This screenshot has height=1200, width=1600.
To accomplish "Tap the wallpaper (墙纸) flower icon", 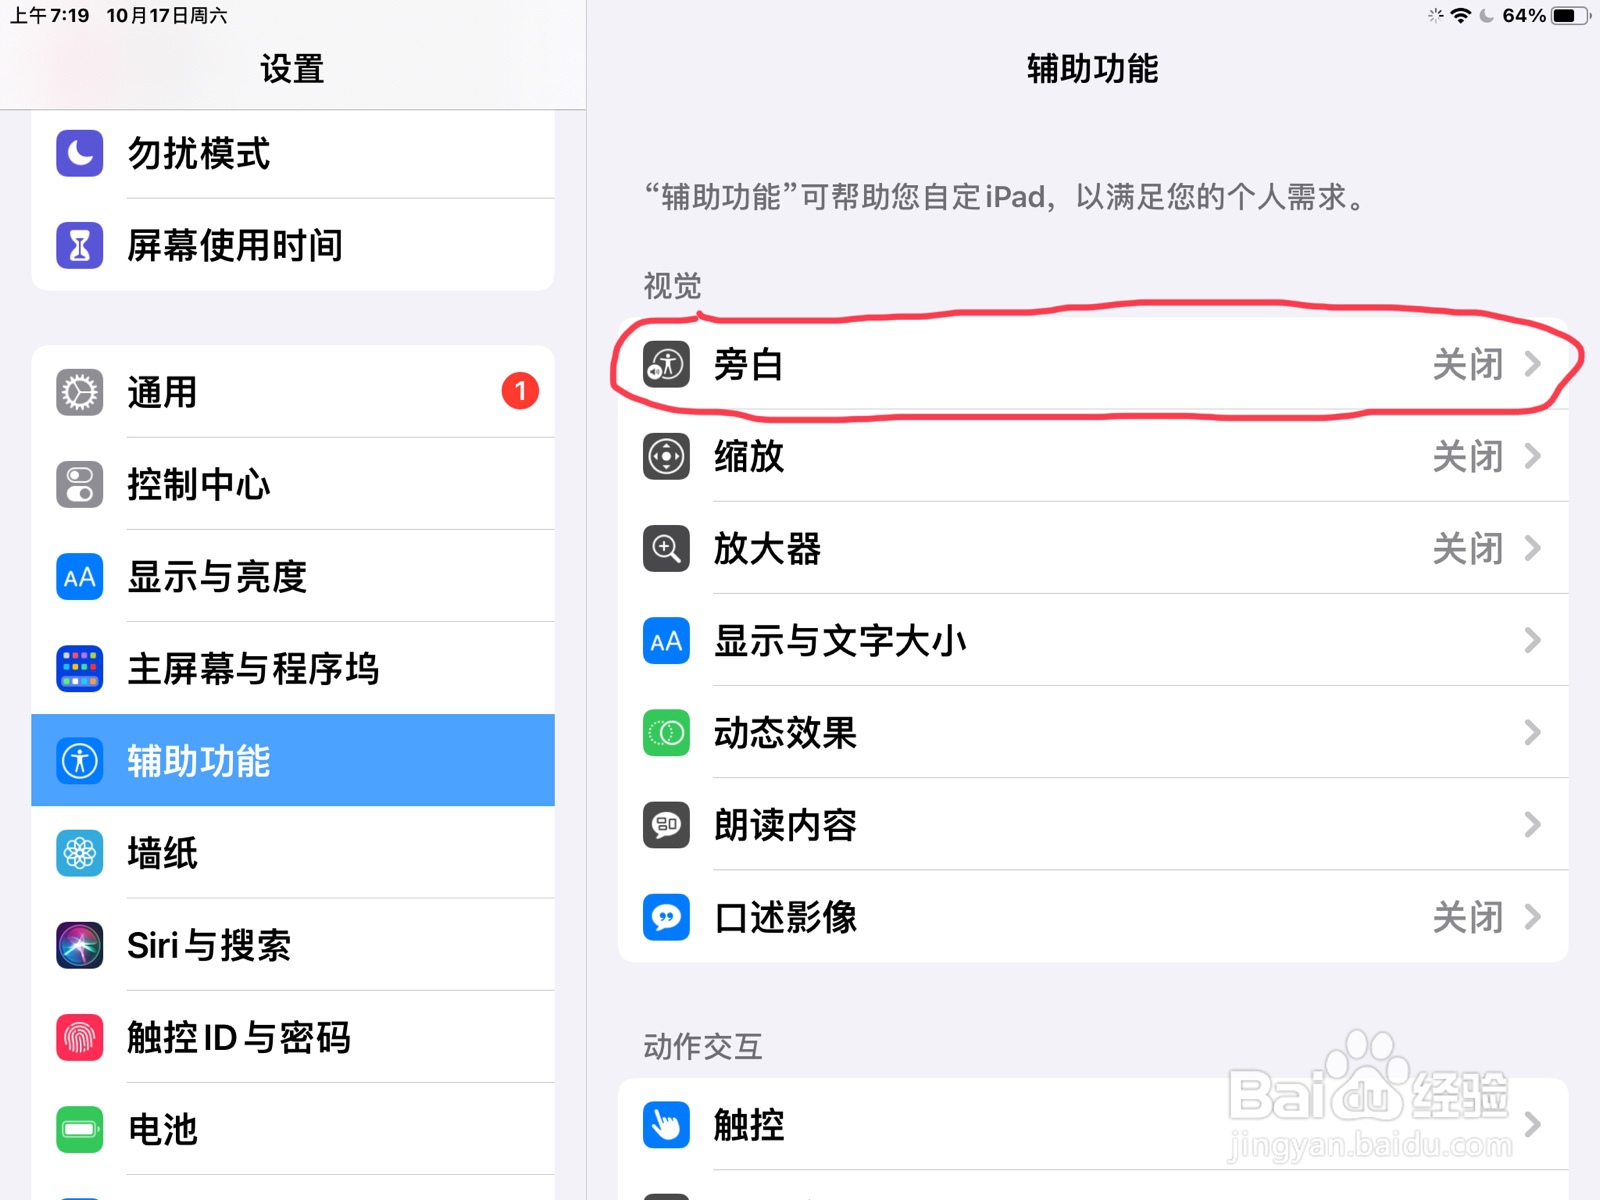I will pos(80,853).
